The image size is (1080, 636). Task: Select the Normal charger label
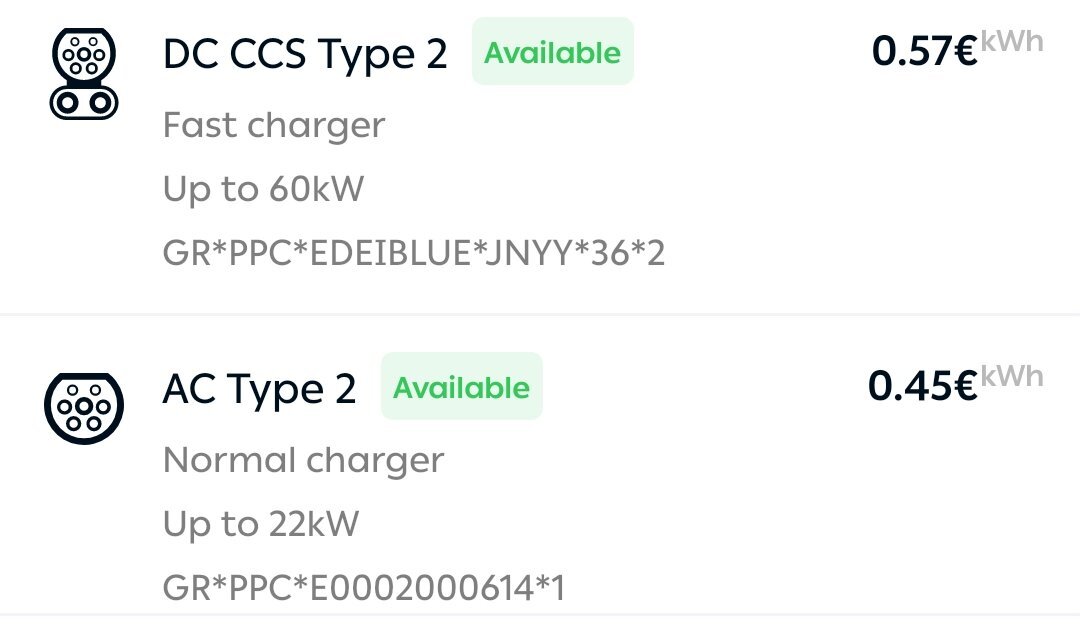click(x=304, y=460)
